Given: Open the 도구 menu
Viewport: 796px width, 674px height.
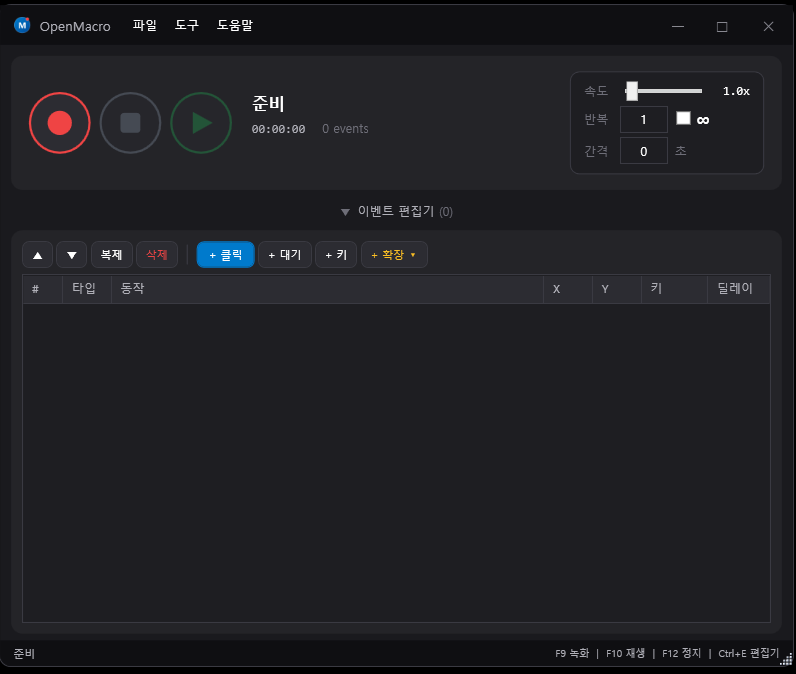Looking at the screenshot, I should [187, 26].
